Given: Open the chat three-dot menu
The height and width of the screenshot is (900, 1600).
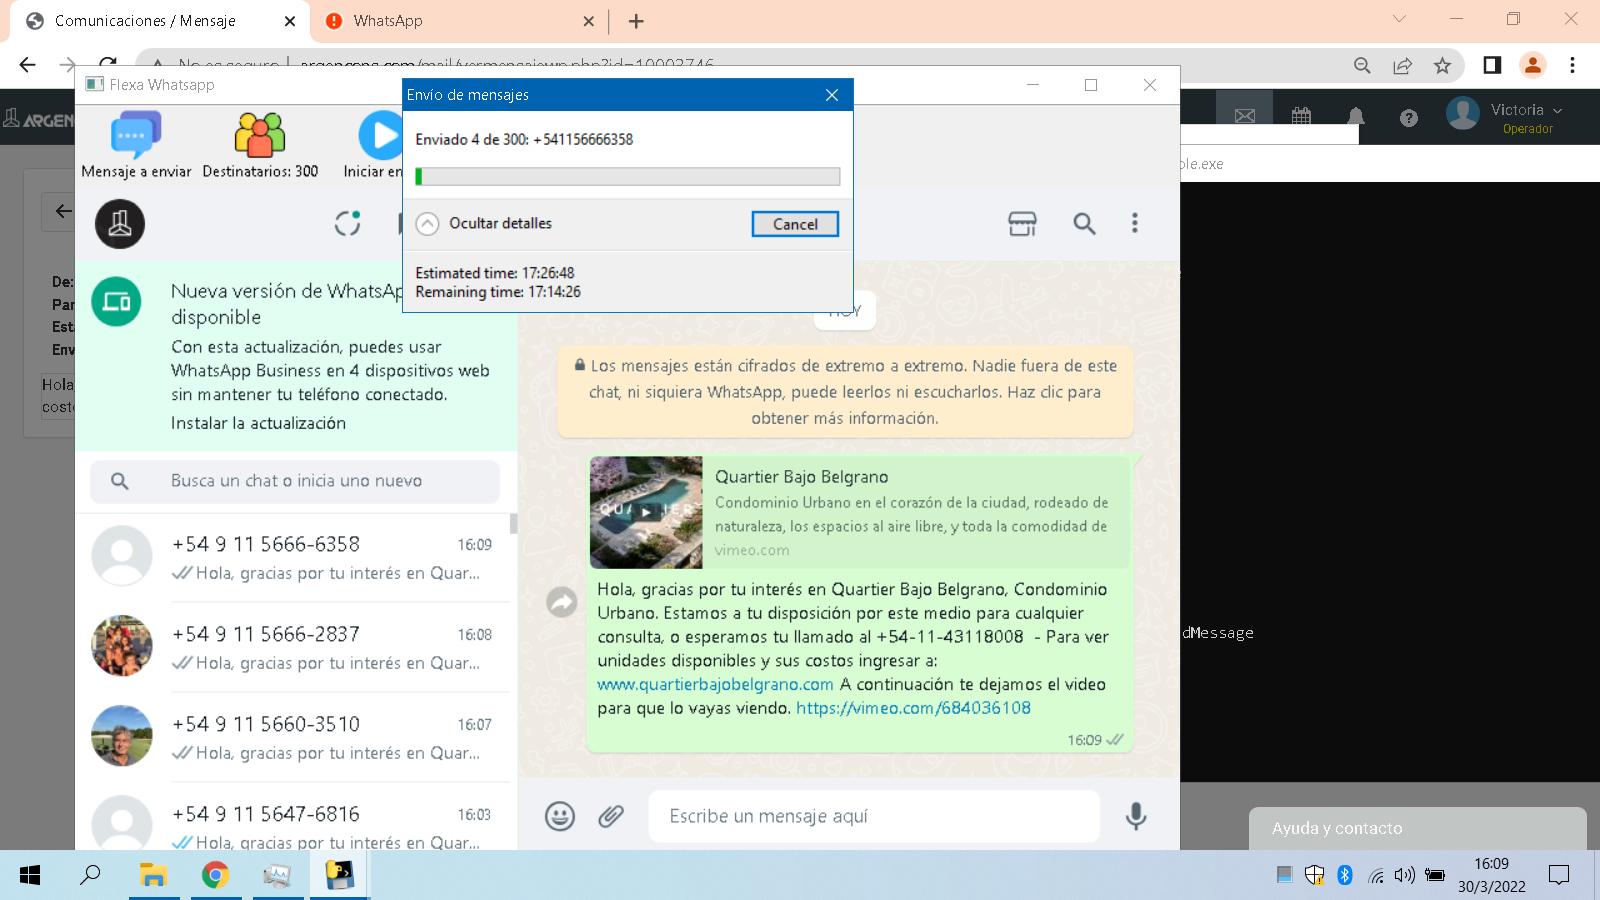Looking at the screenshot, I should coord(1134,223).
